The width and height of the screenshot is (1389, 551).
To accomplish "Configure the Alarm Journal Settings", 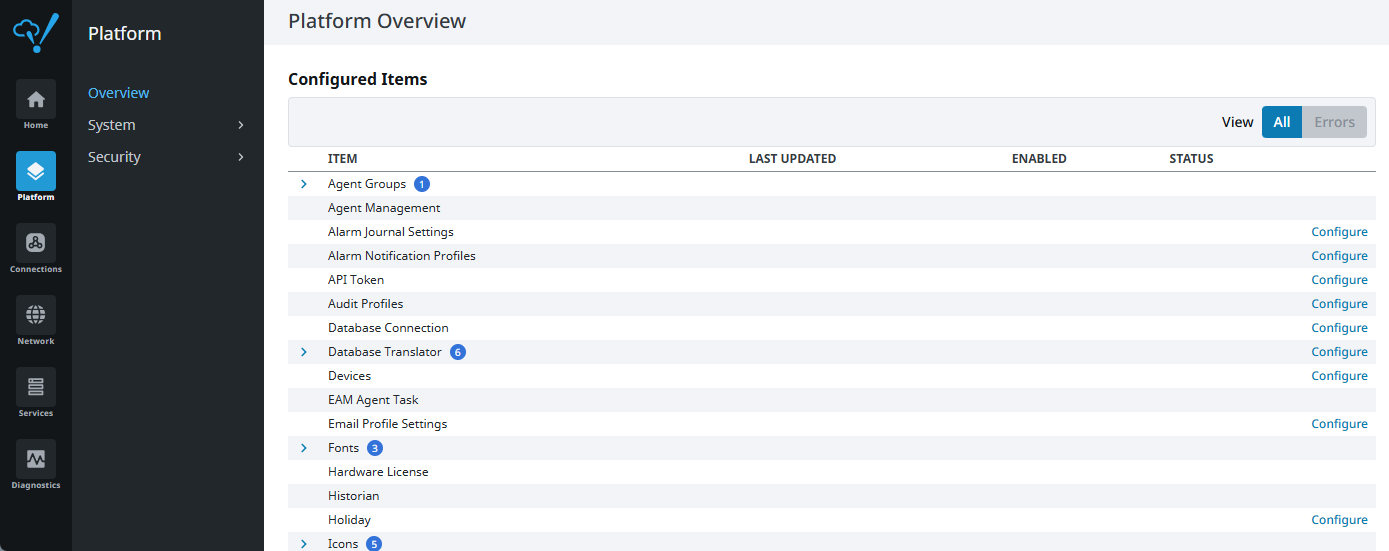I will pyautogui.click(x=1339, y=232).
